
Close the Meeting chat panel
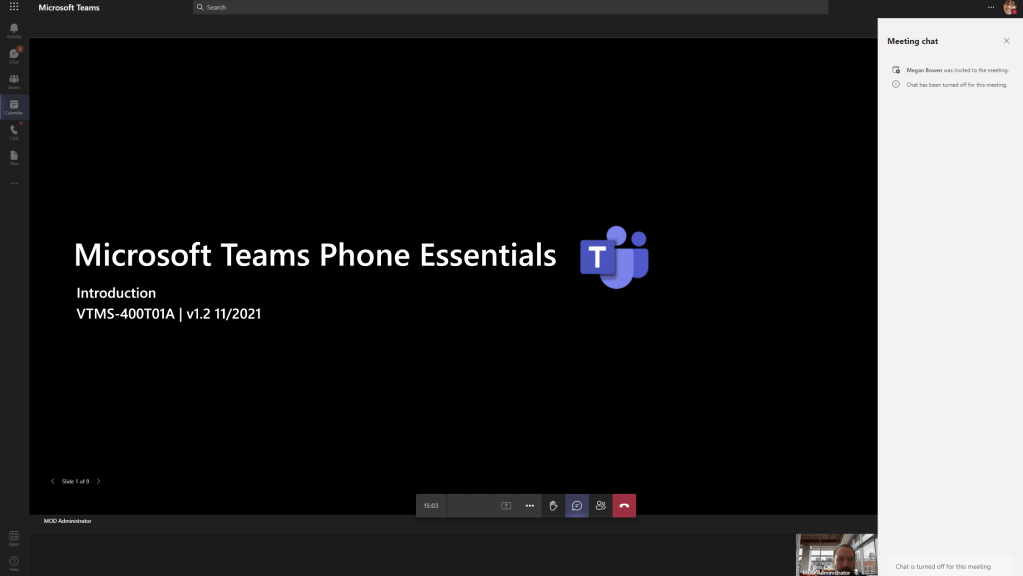tap(1006, 41)
